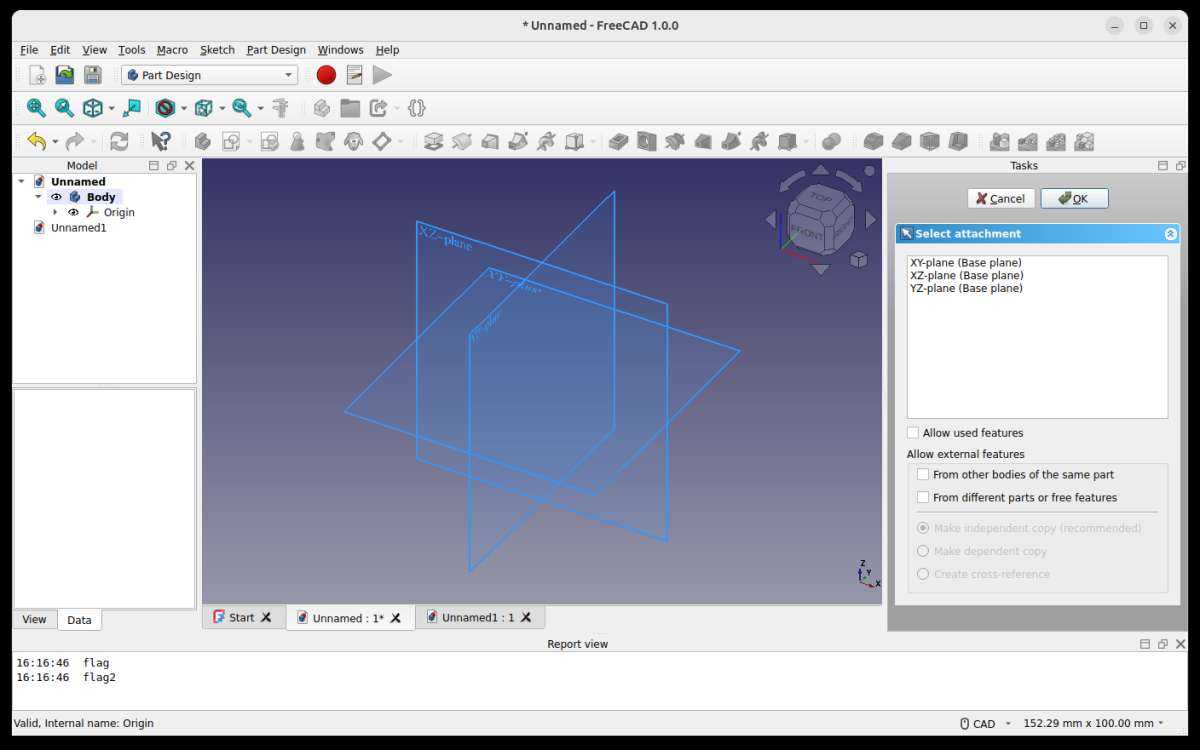Create a new document with toolbar icon

[37, 75]
